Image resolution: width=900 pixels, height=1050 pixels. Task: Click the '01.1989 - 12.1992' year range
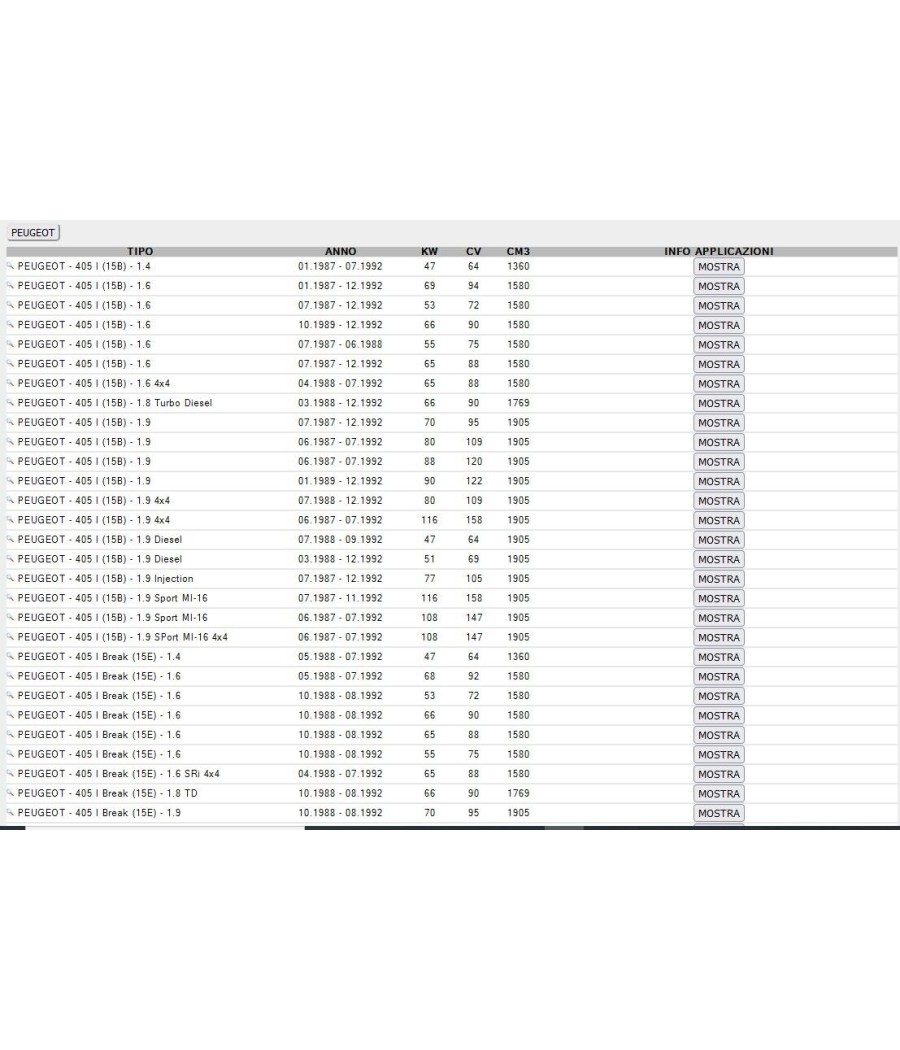pos(340,481)
